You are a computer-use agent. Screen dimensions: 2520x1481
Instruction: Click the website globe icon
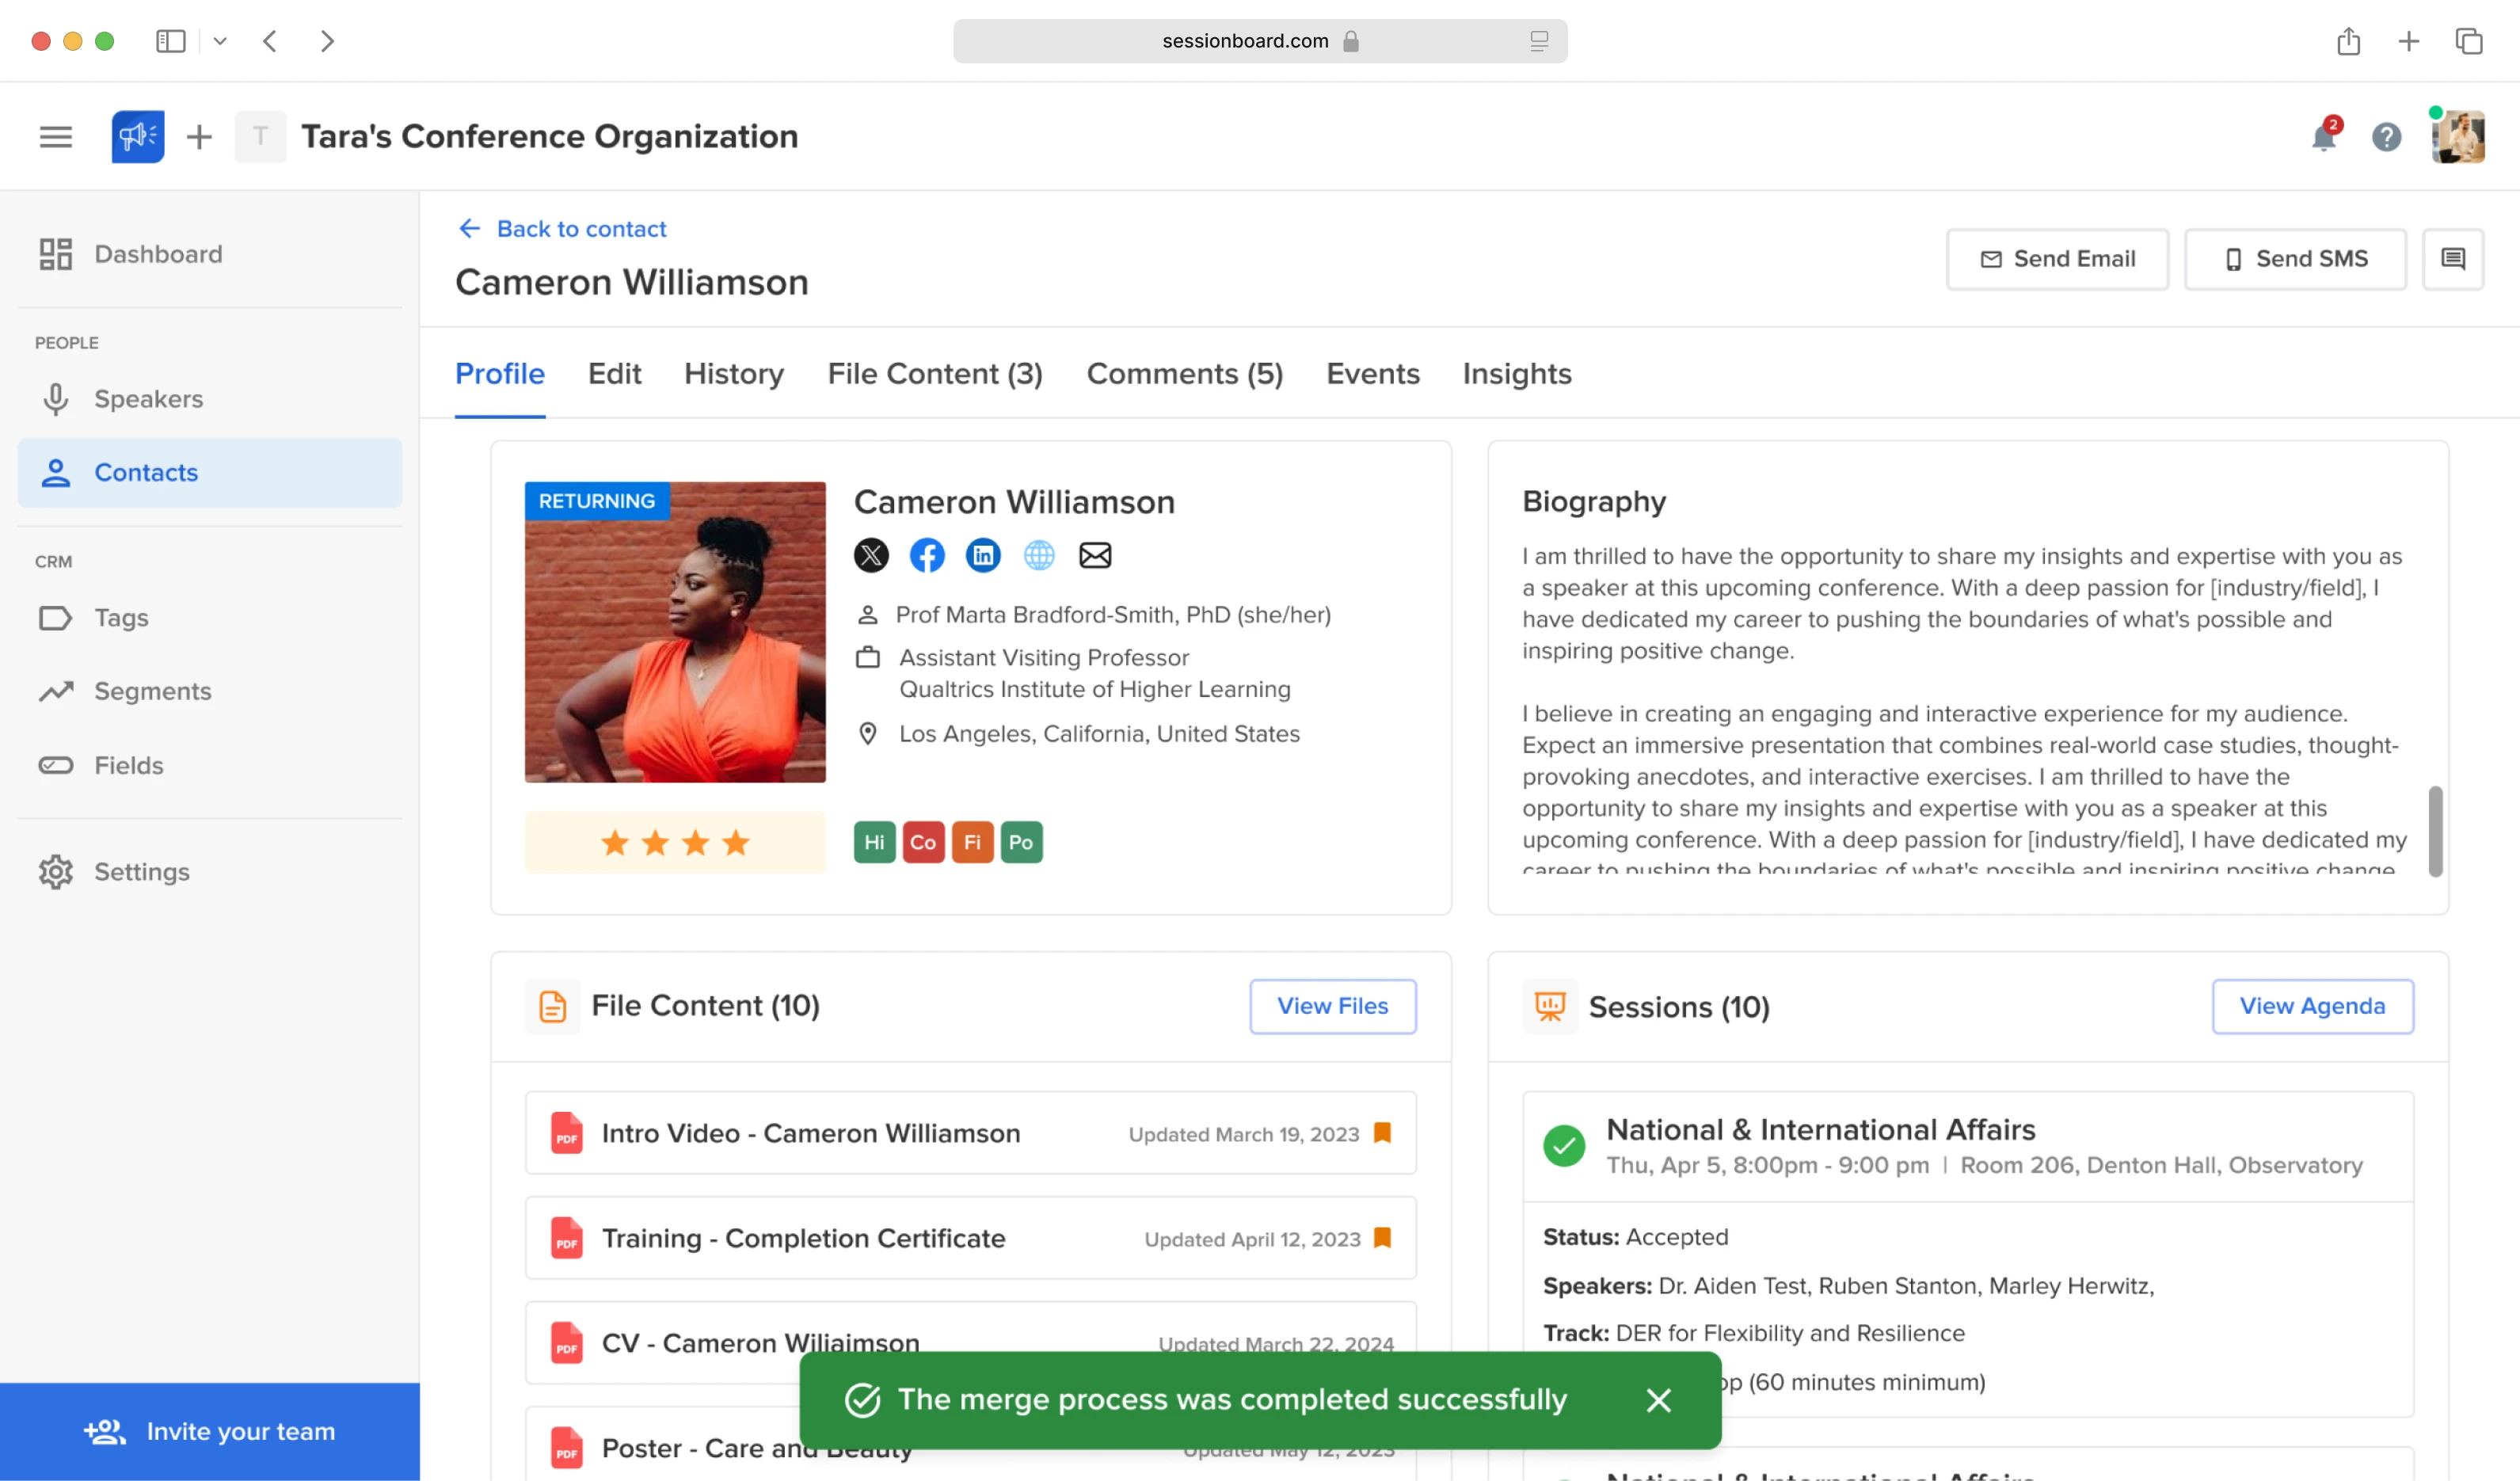1039,555
